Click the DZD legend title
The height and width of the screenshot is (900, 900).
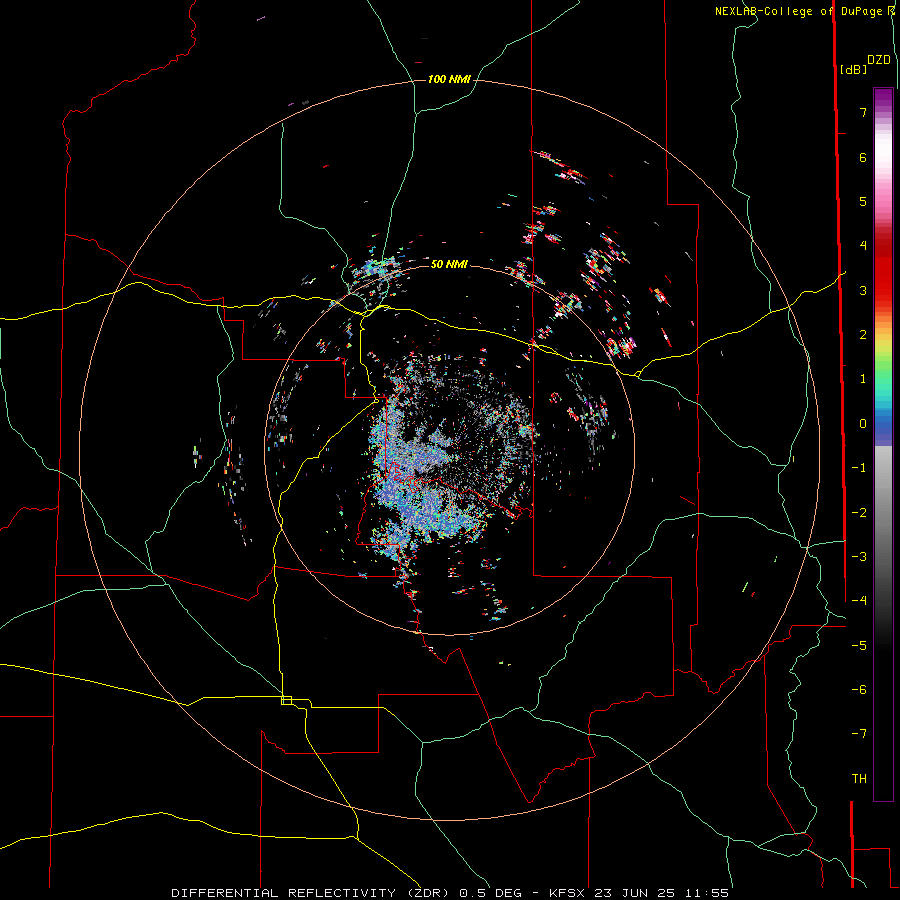tap(879, 60)
